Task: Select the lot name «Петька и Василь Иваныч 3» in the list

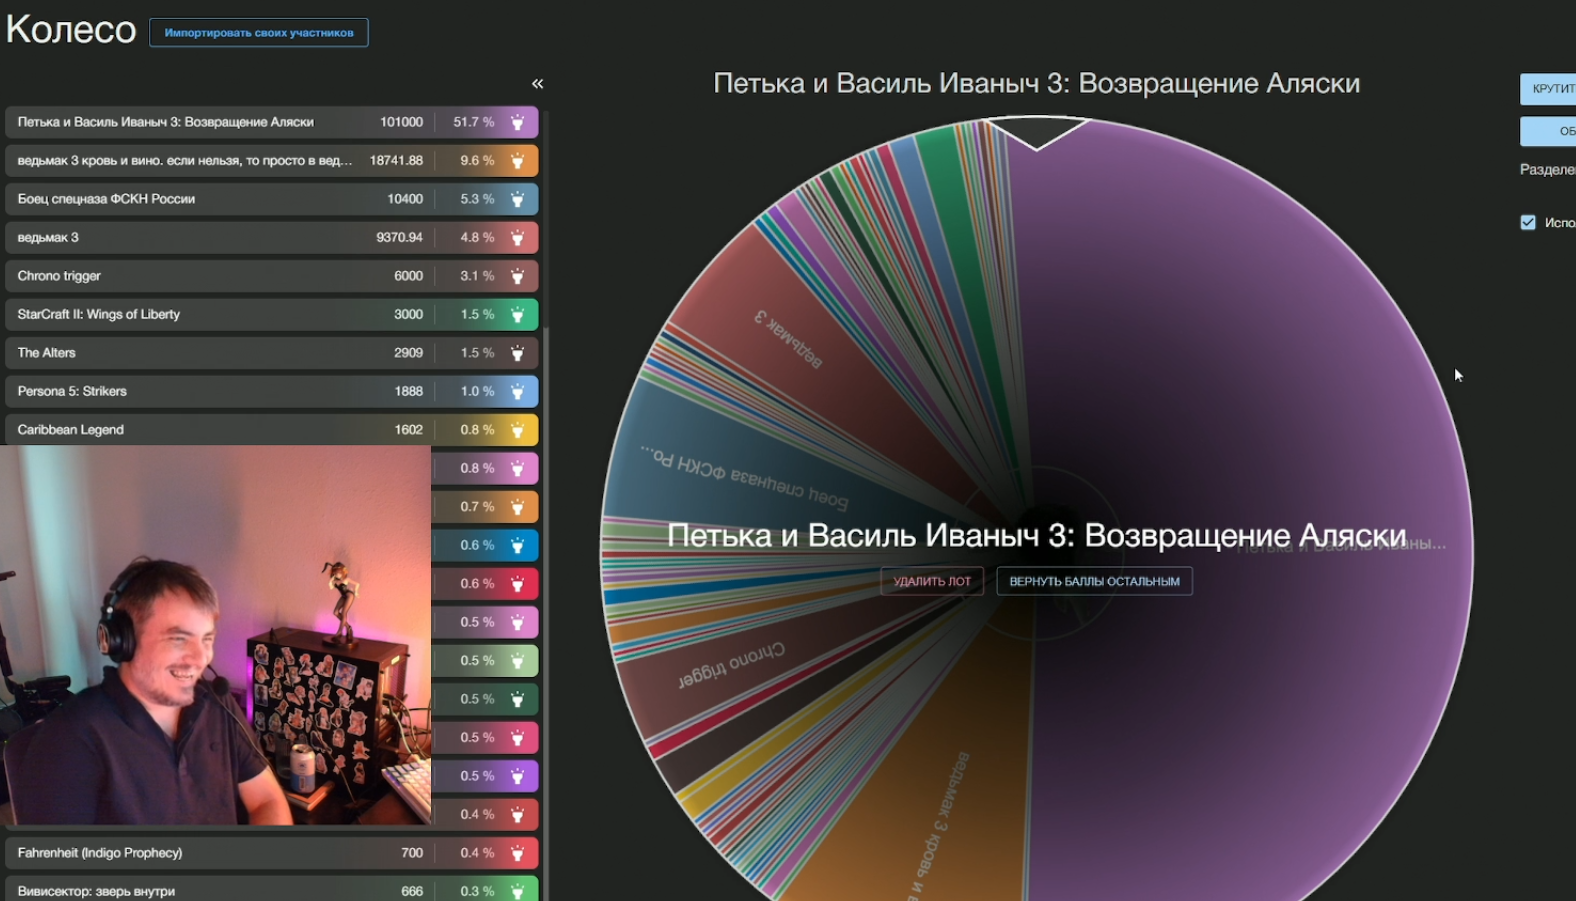Action: point(166,122)
